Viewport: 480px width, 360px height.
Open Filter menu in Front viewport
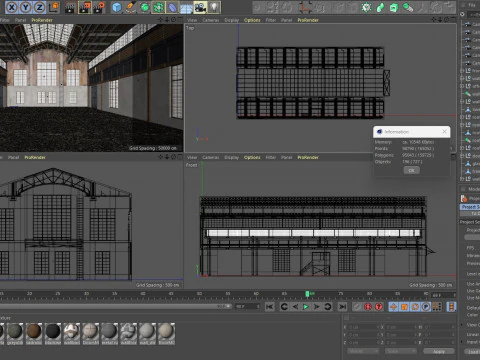coord(271,157)
